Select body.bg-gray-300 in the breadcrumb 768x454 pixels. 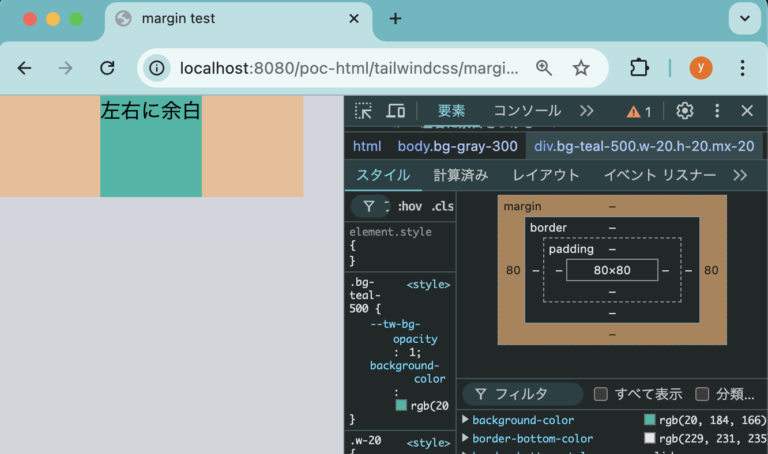pyautogui.click(x=457, y=146)
